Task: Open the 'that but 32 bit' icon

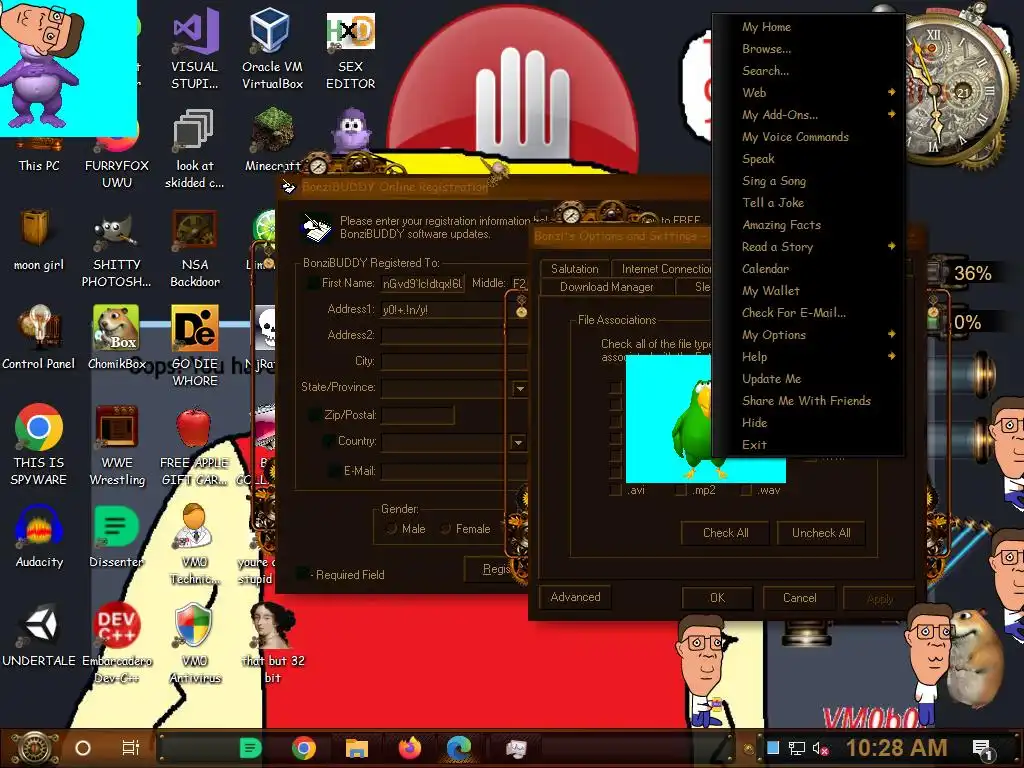Action: click(273, 643)
